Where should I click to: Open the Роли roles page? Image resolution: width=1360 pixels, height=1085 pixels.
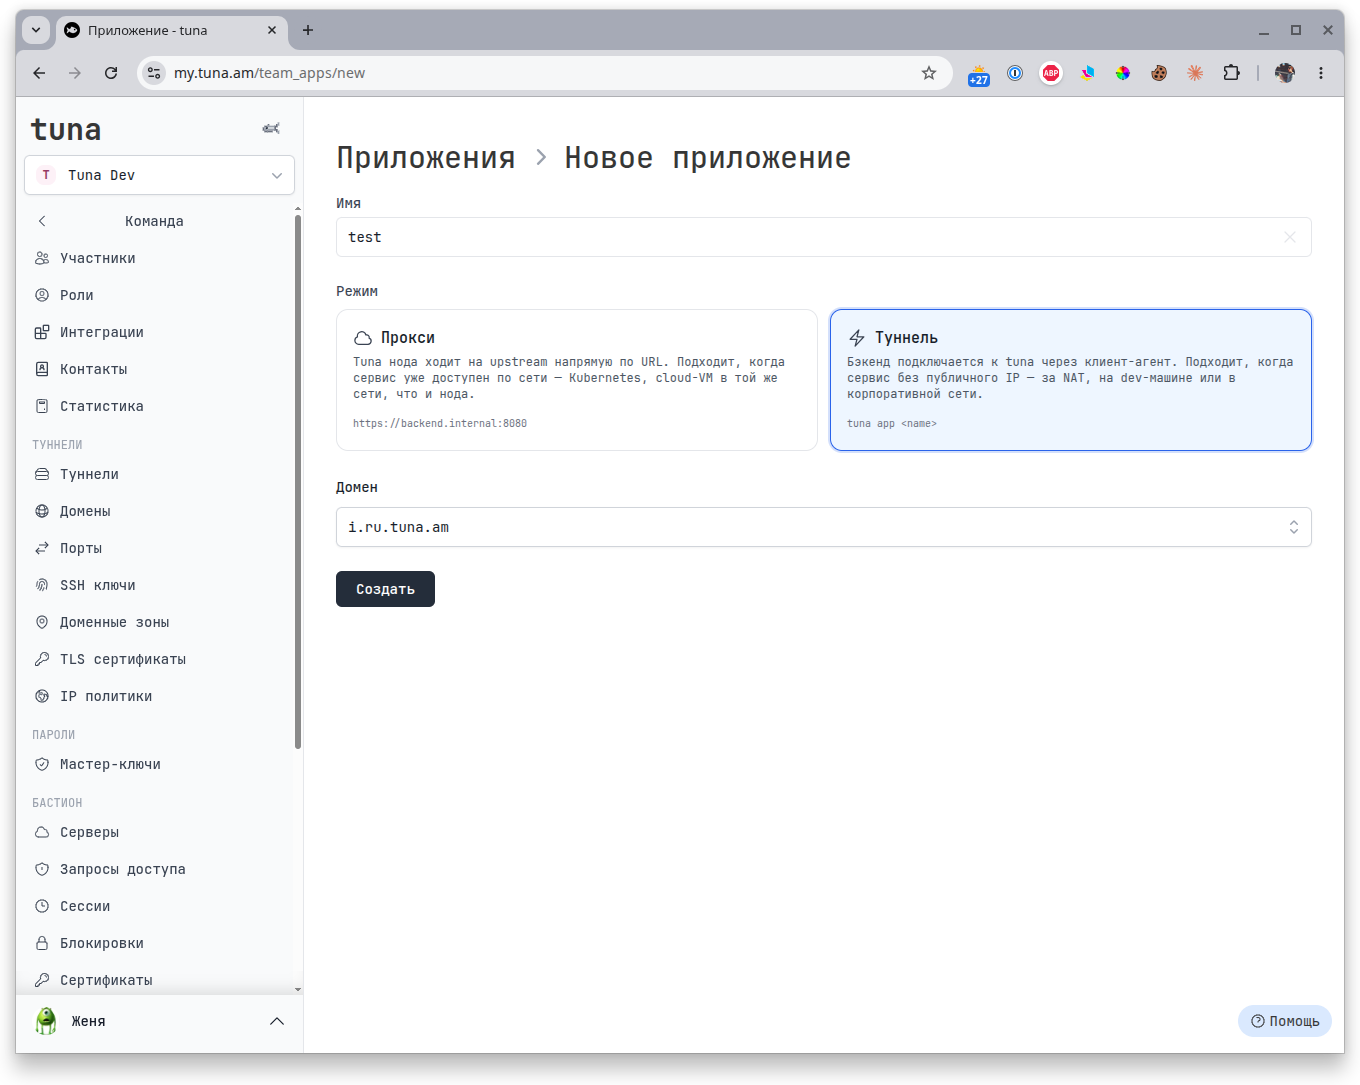(x=77, y=295)
